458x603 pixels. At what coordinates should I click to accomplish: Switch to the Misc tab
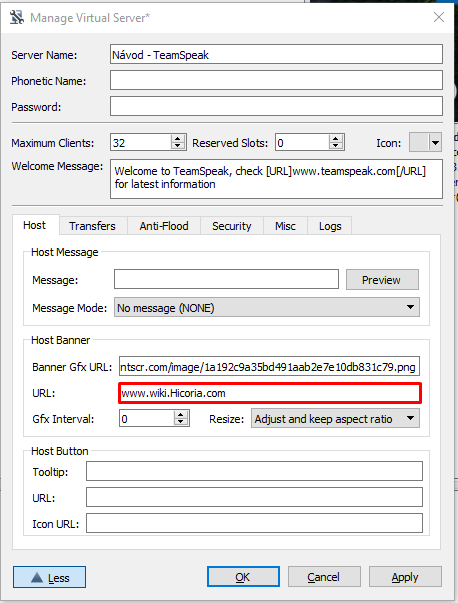(285, 226)
